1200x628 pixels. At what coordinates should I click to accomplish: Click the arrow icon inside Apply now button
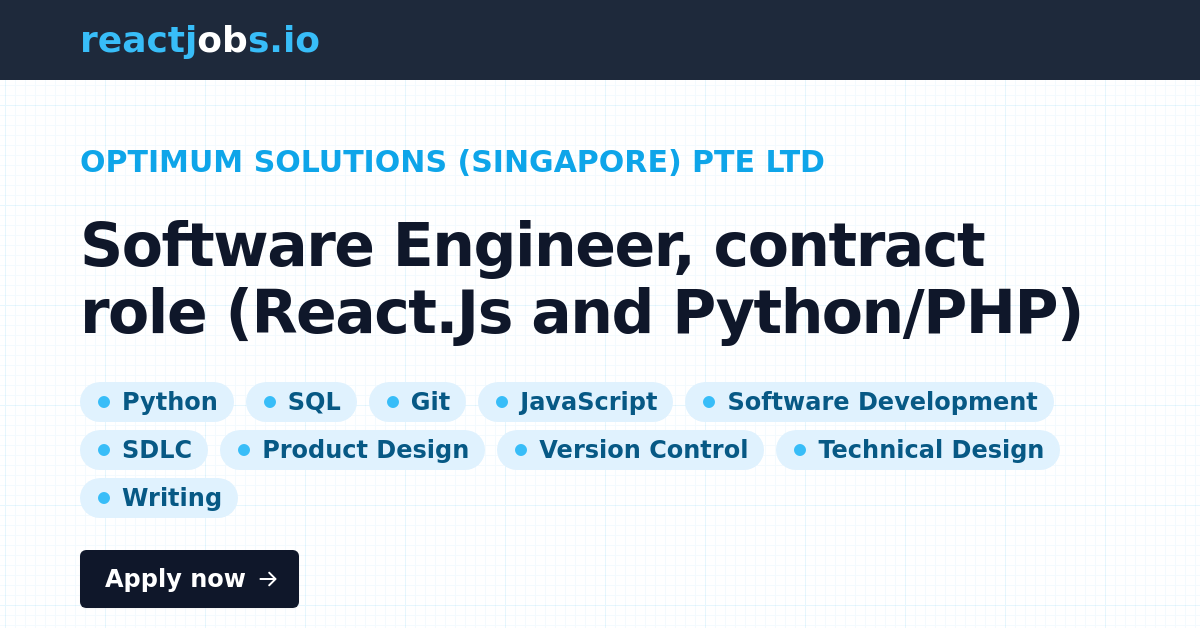tap(266, 579)
